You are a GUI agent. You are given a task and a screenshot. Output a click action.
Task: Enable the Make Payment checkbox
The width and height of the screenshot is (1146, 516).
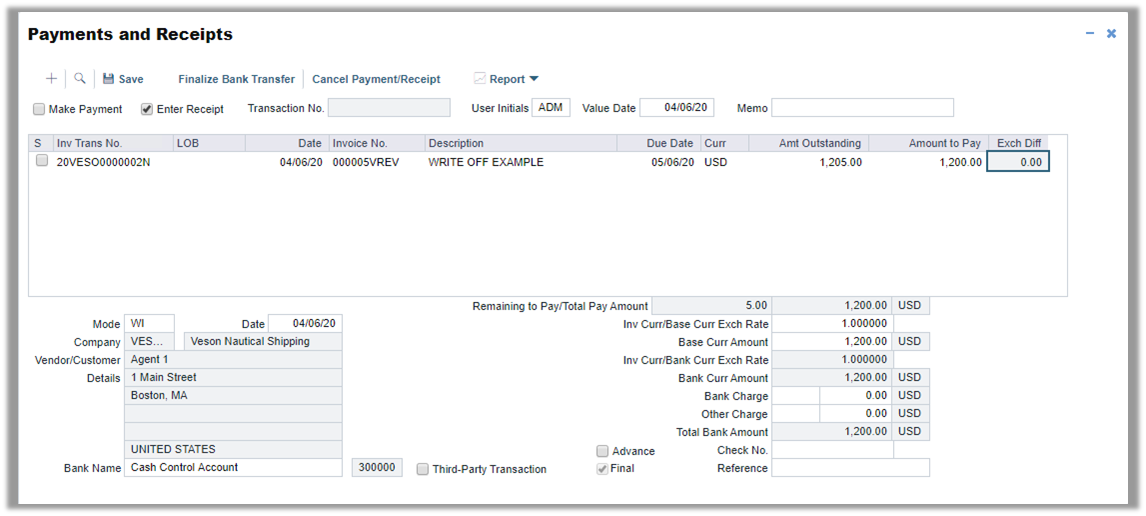[x=39, y=109]
